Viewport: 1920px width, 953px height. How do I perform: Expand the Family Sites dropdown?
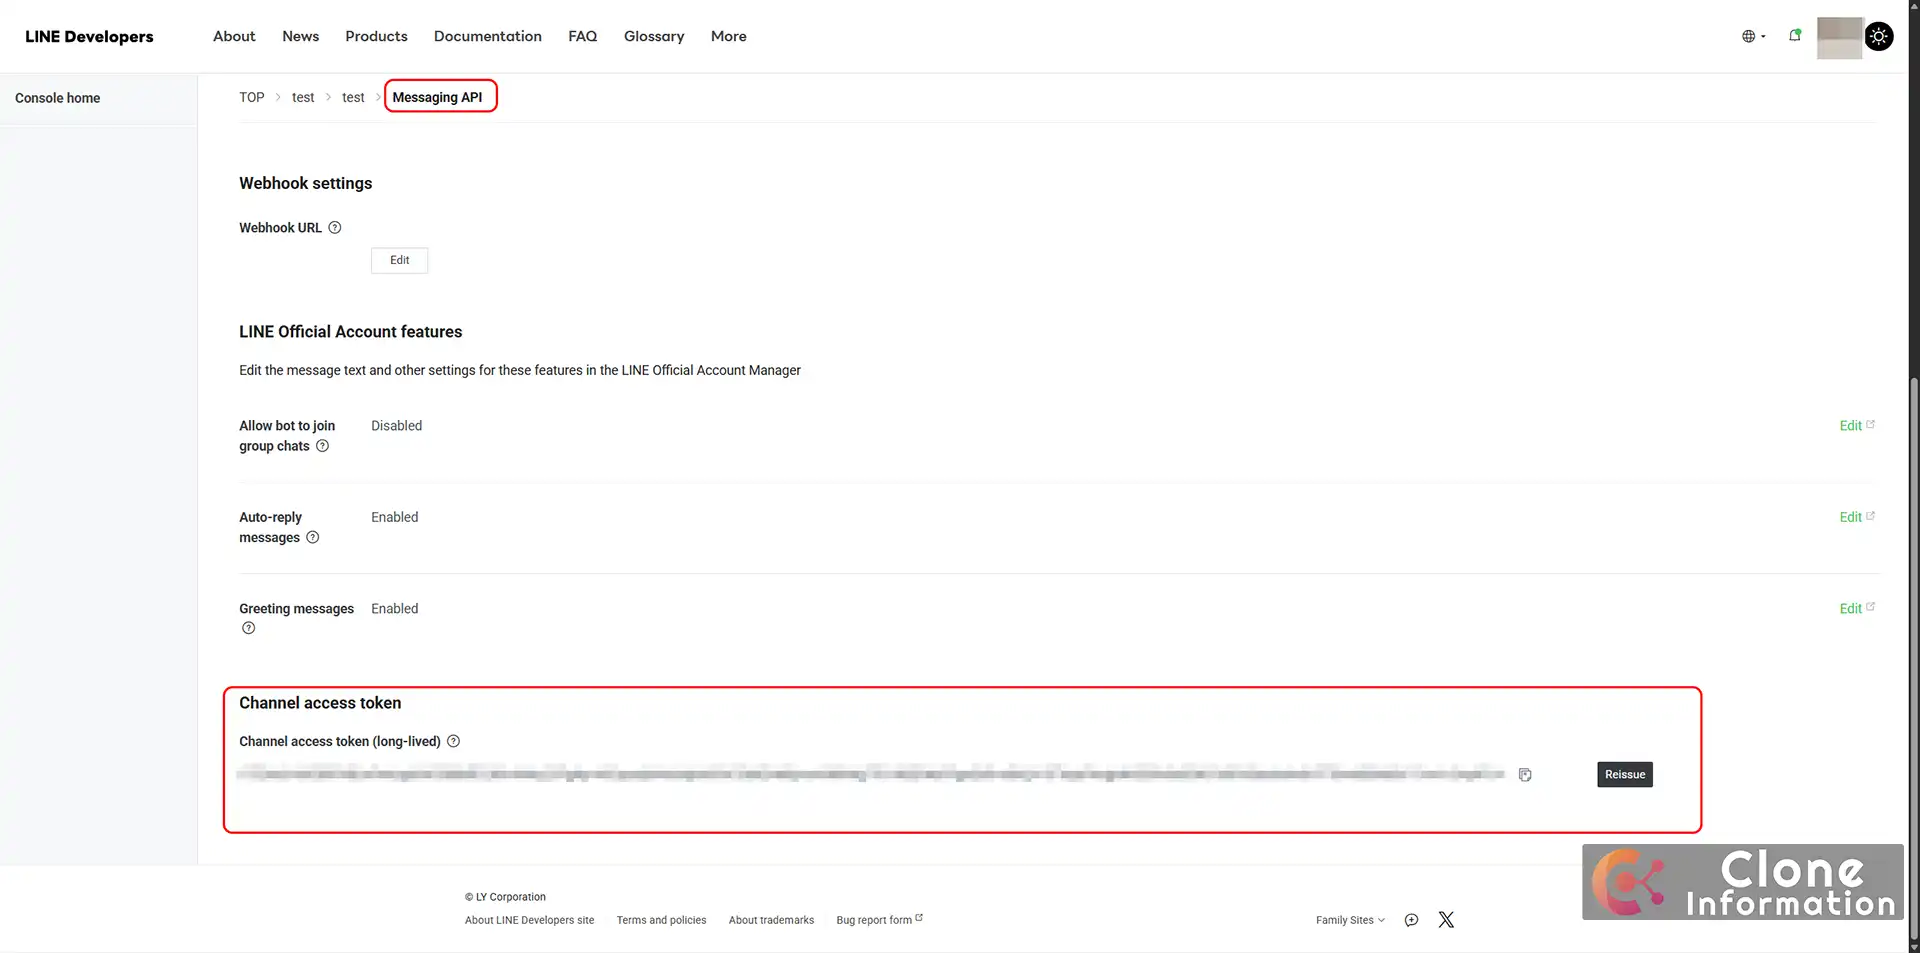(x=1350, y=921)
